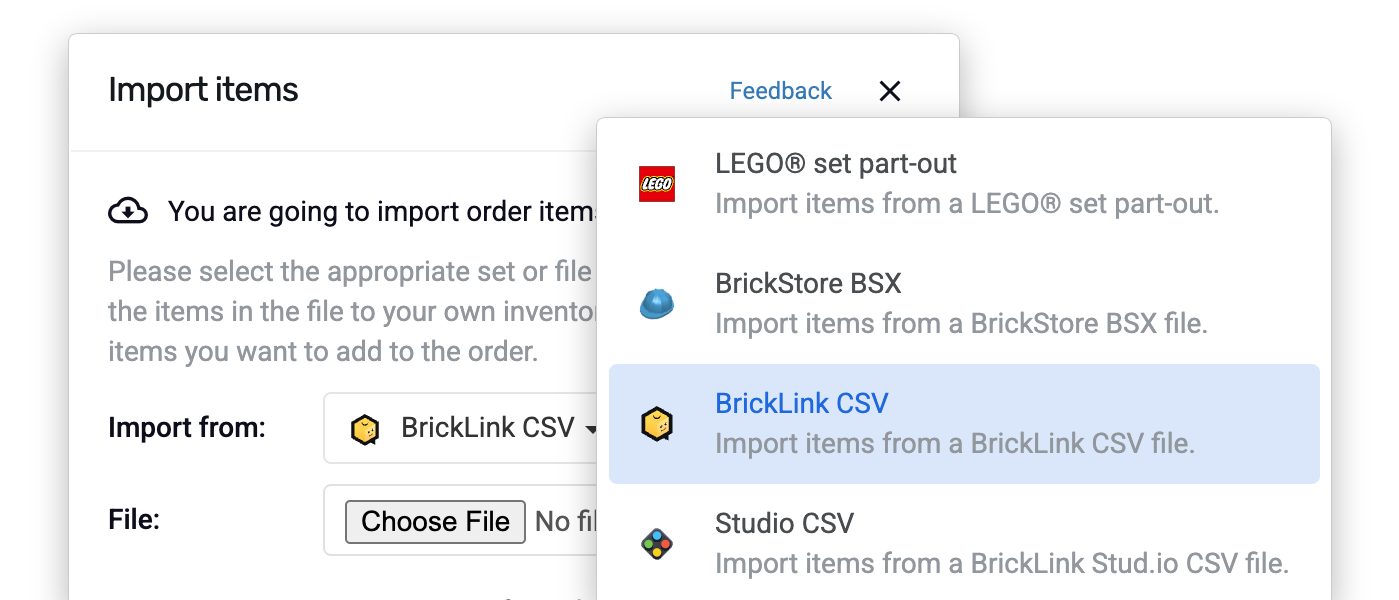Click the BrickLink icon inside the Import from selector
Screen dimensions: 1399x600
tap(363, 428)
